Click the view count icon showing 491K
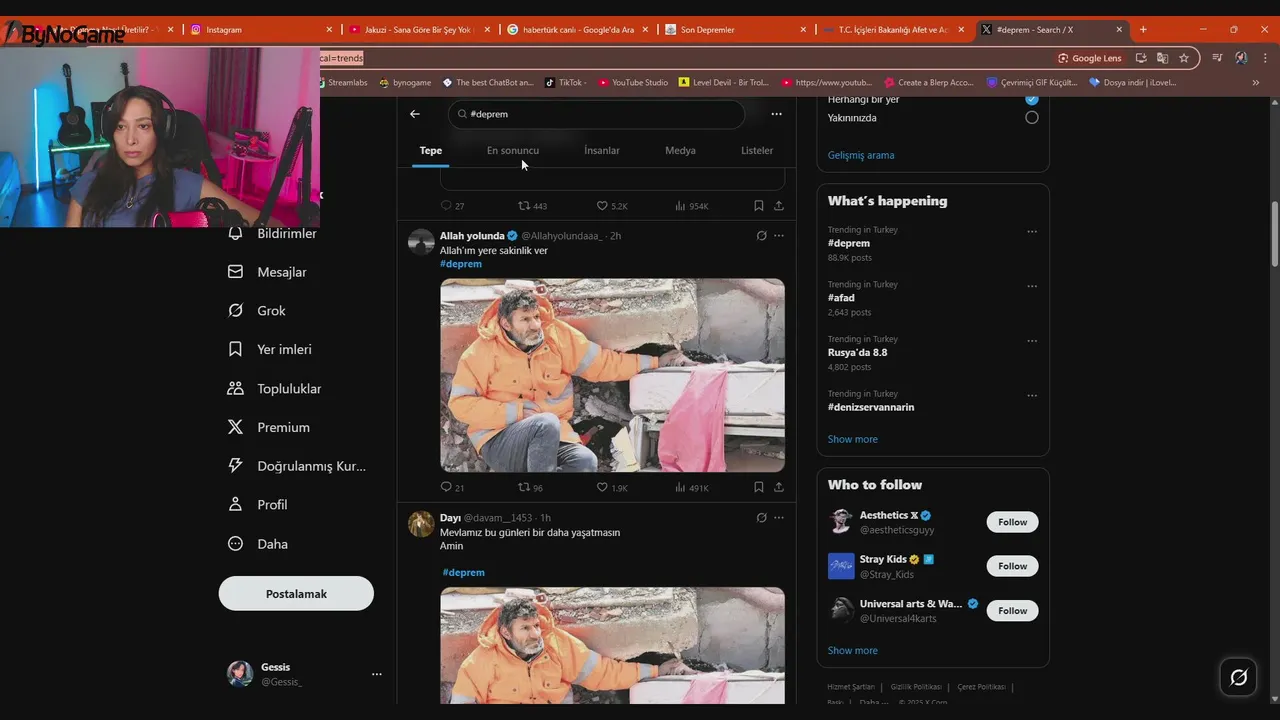1280x720 pixels. point(680,488)
